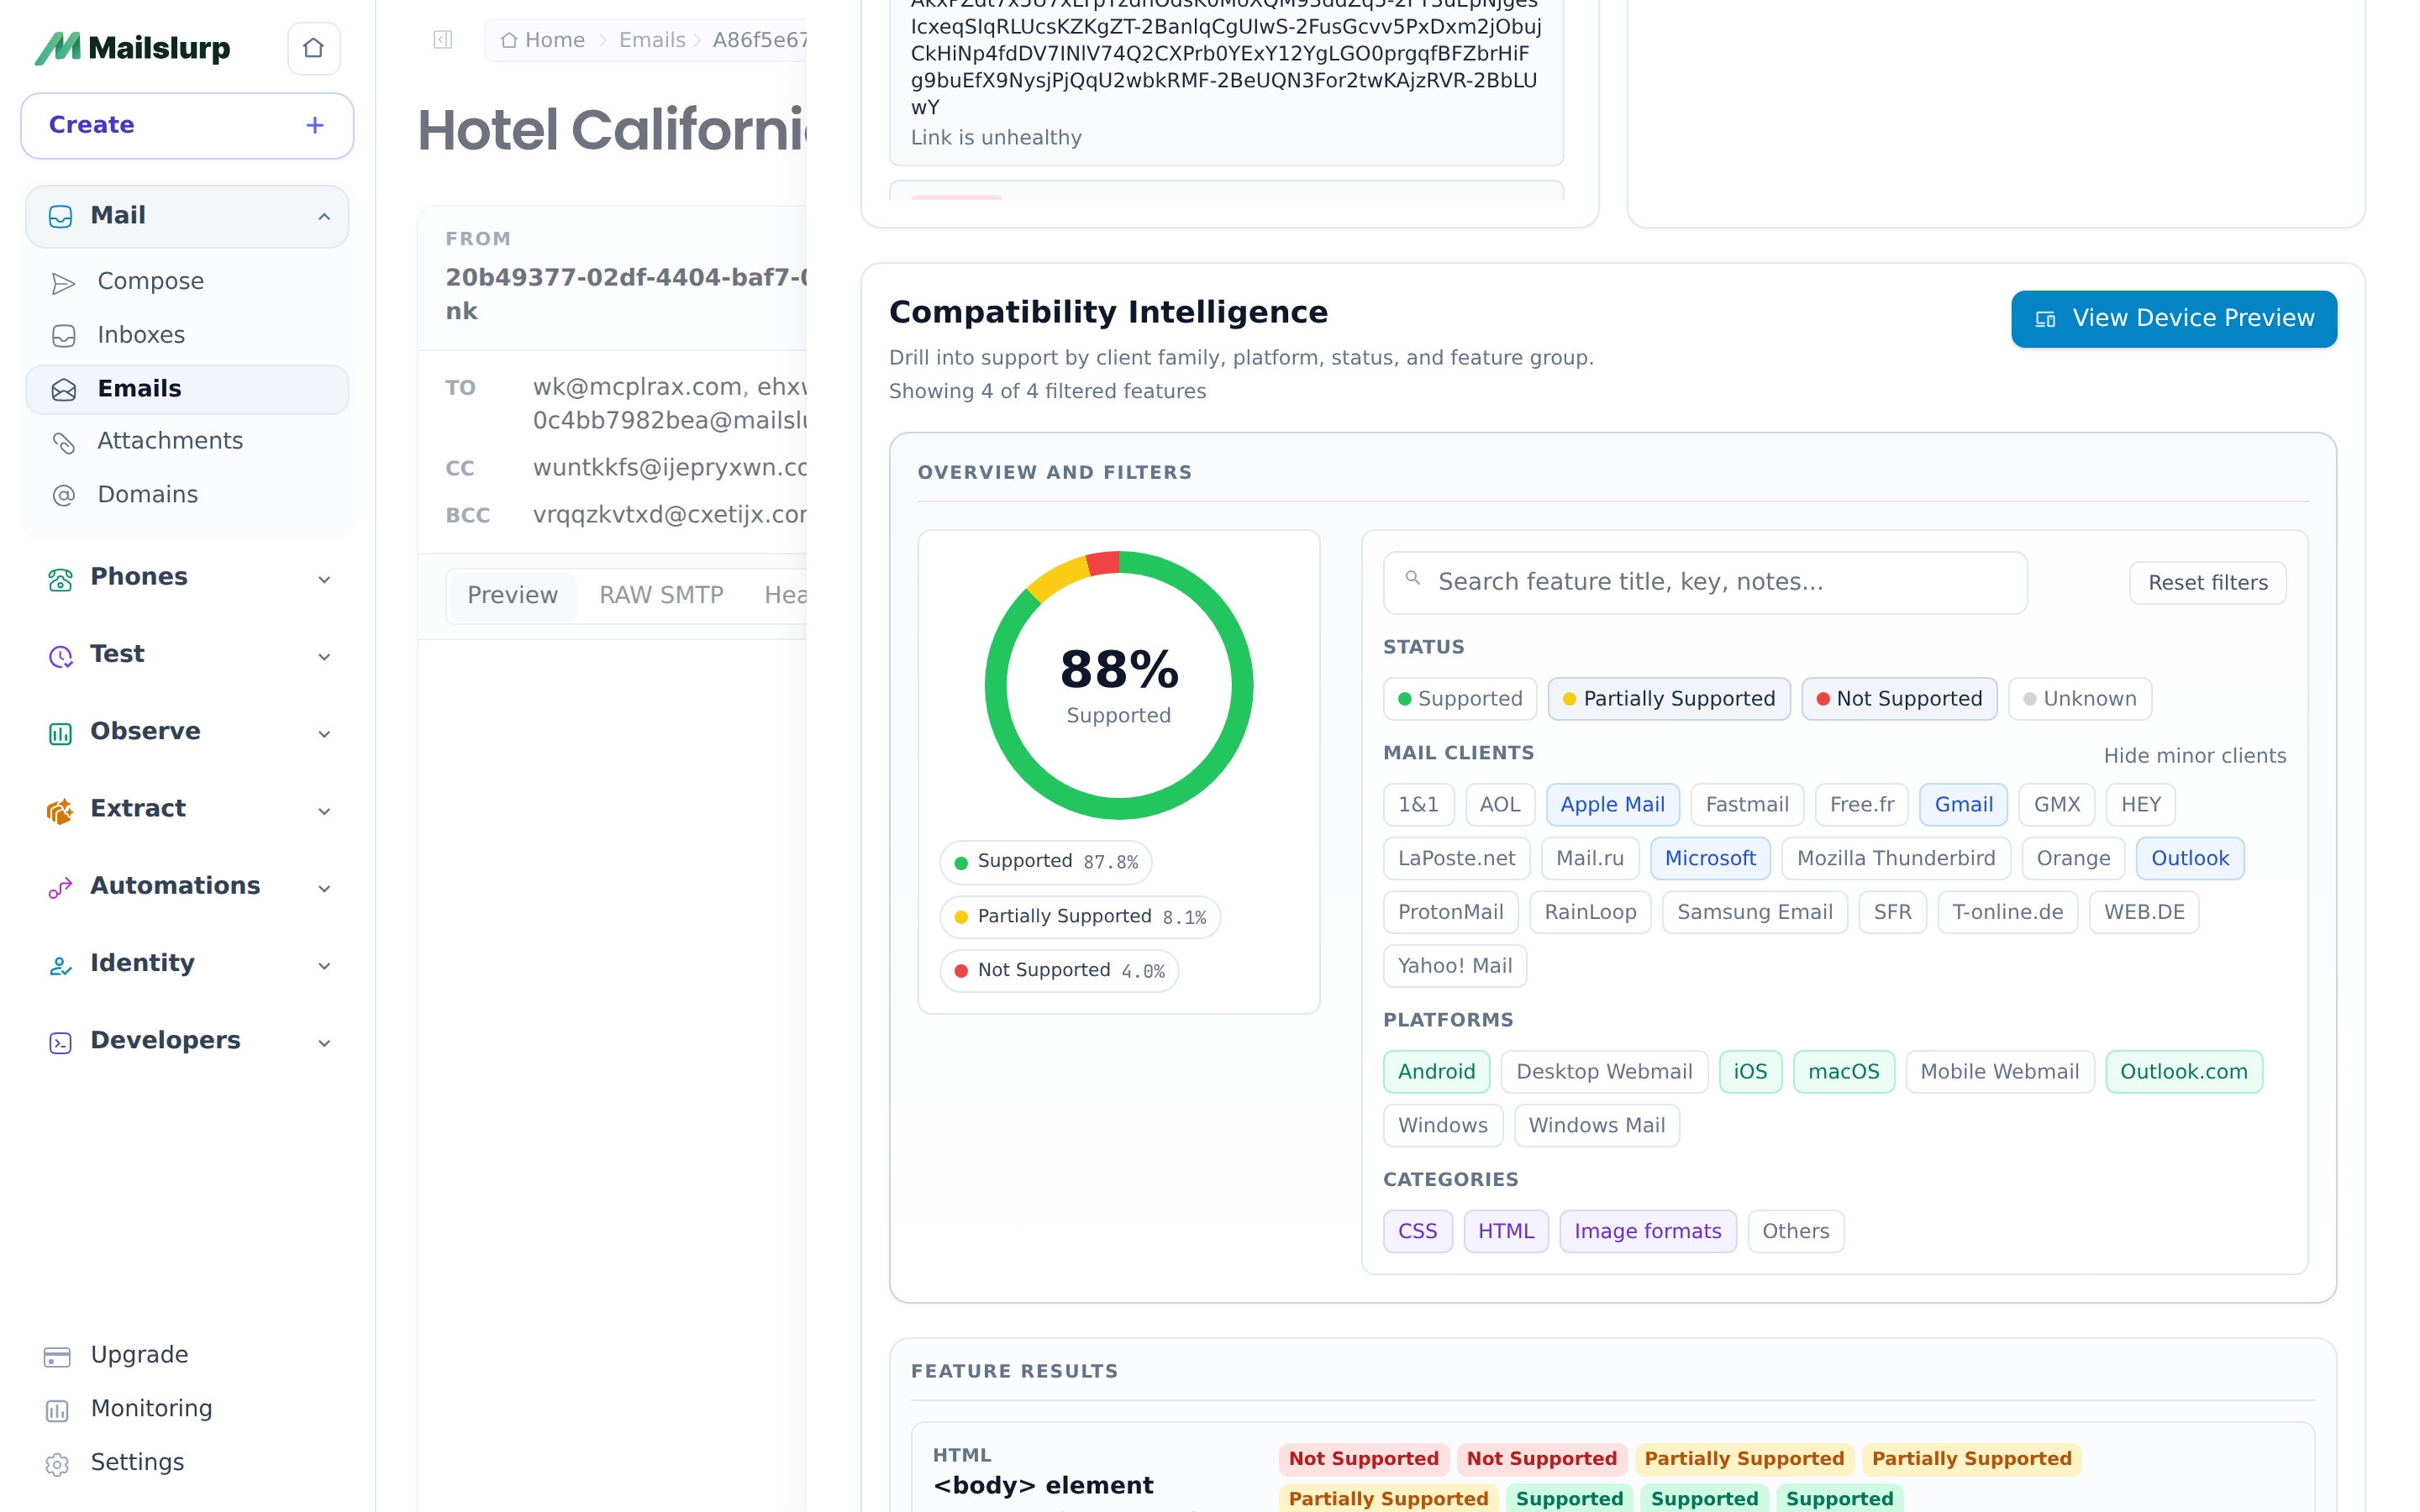Click the View Device Preview button
Image resolution: width=2420 pixels, height=1512 pixels.
[2172, 319]
